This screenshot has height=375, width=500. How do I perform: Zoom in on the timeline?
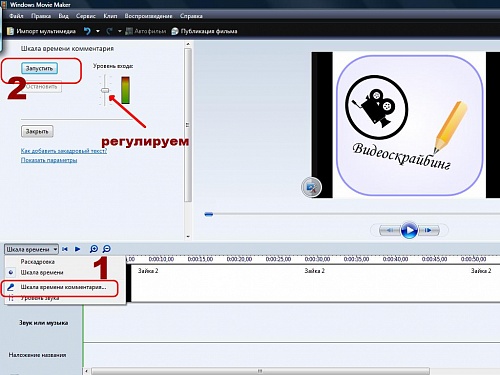coord(94,249)
